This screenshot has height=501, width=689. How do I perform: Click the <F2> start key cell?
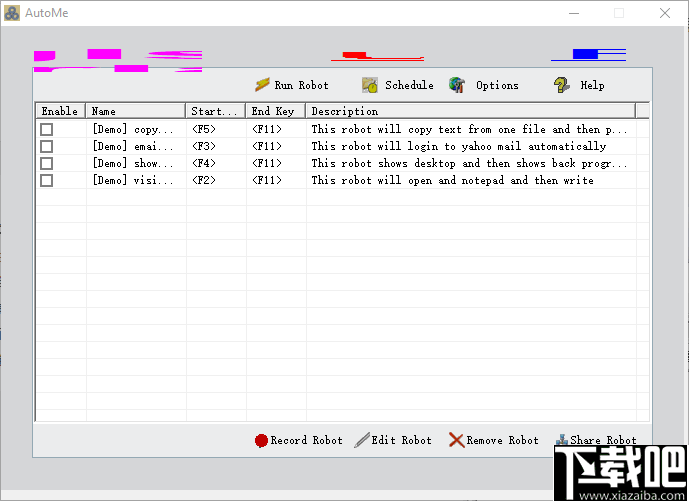[x=204, y=180]
